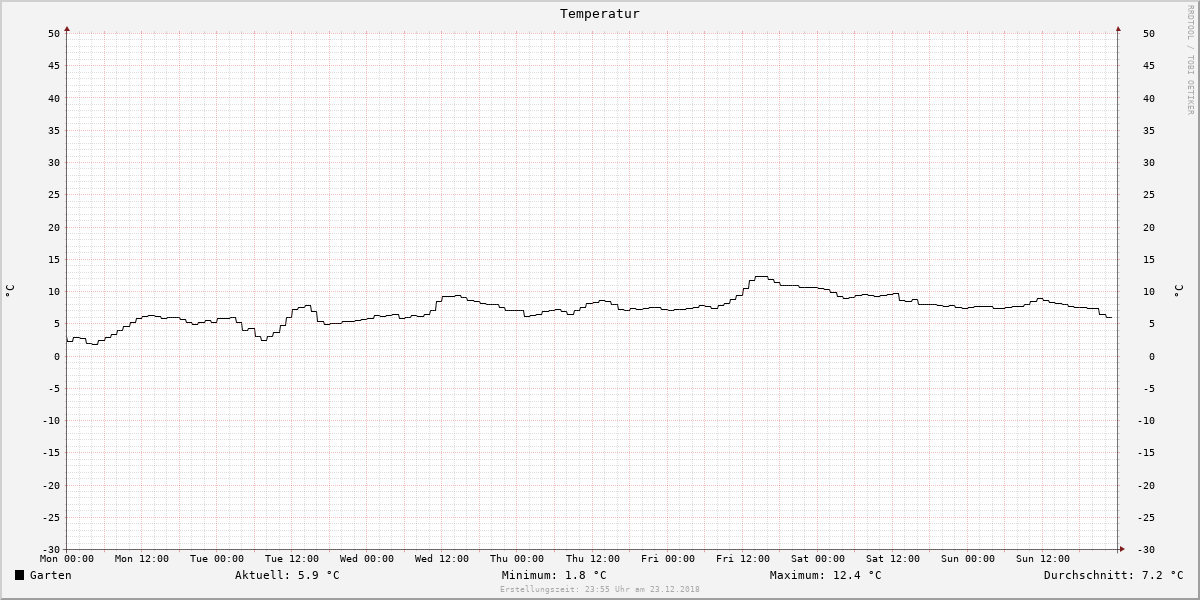This screenshot has width=1200, height=600.
Task: Select the "Sun 12:00" time axis label
Action: click(1043, 559)
